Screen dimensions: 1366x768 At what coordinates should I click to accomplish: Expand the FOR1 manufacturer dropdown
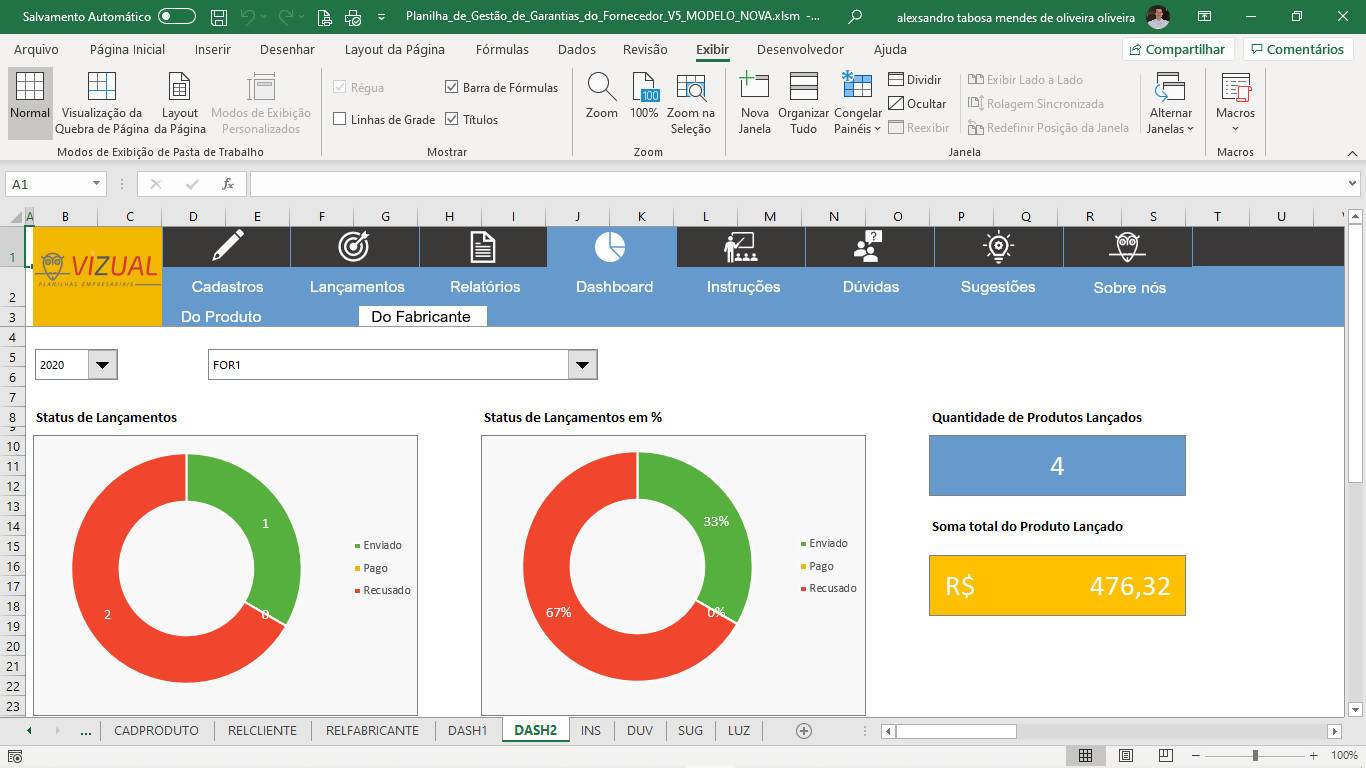pyautogui.click(x=582, y=365)
